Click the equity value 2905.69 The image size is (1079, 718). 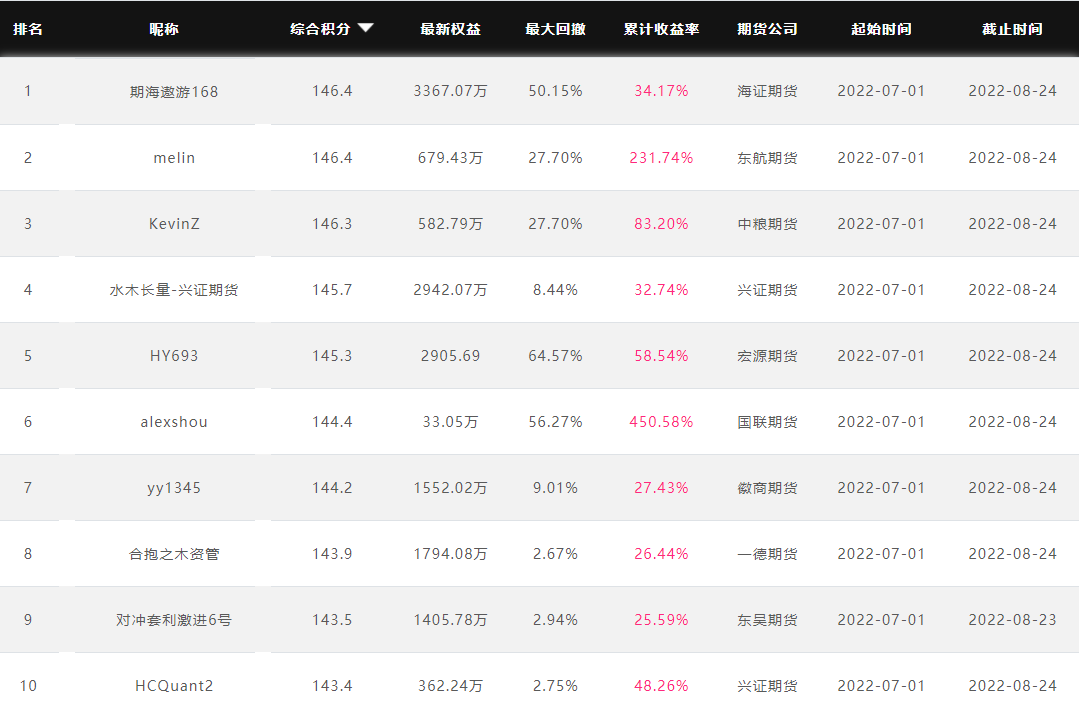451,356
